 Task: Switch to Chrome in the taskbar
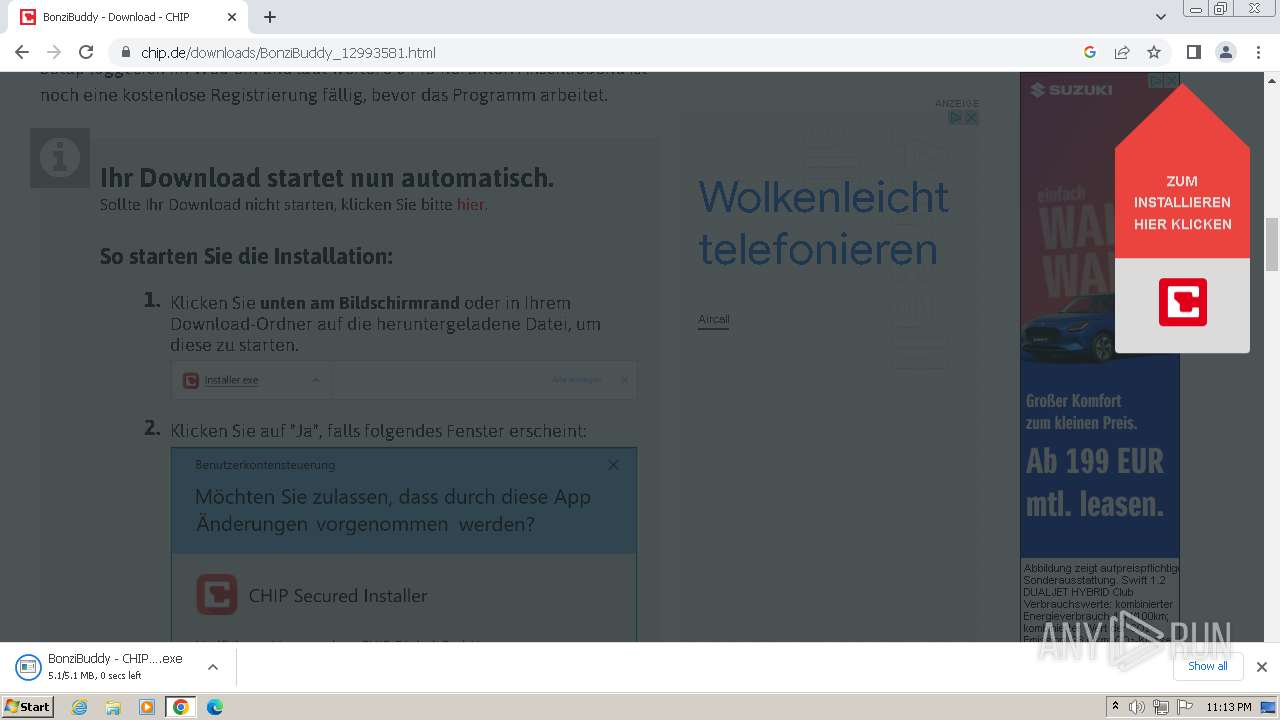pyautogui.click(x=180, y=707)
